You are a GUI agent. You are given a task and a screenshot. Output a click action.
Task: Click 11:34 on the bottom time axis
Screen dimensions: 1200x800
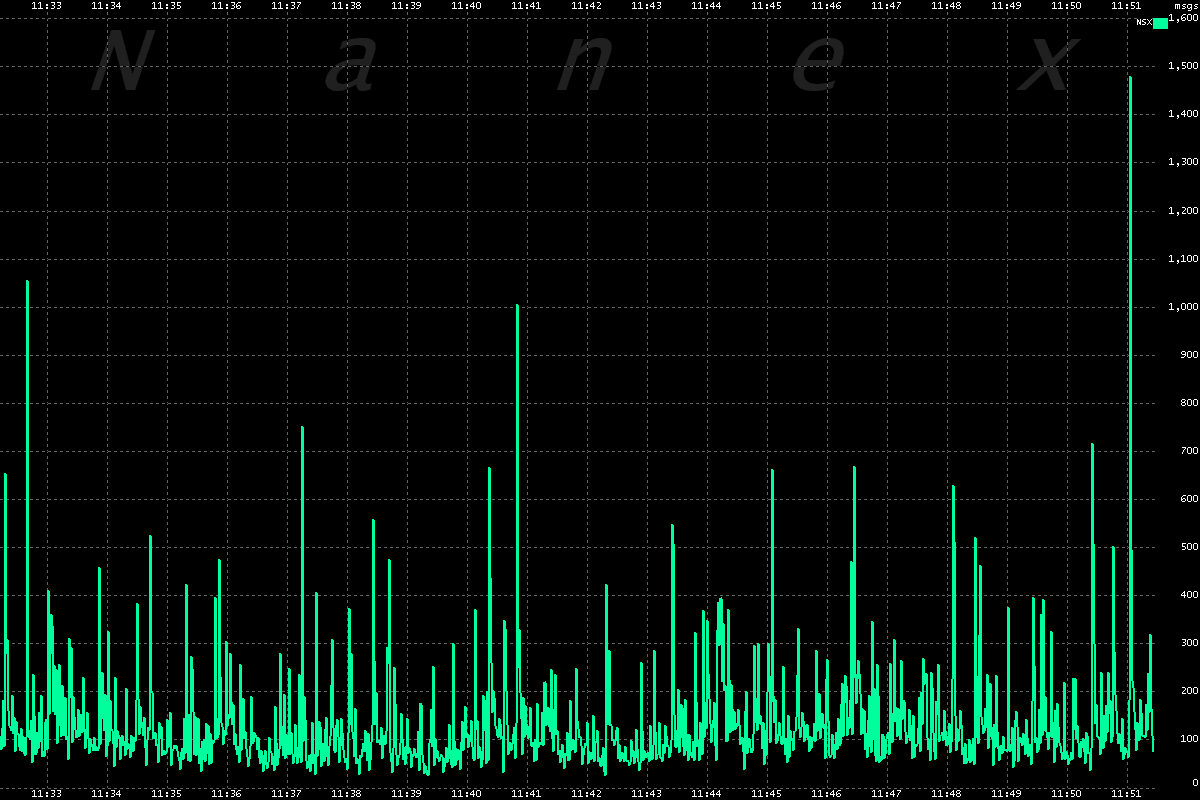click(106, 793)
